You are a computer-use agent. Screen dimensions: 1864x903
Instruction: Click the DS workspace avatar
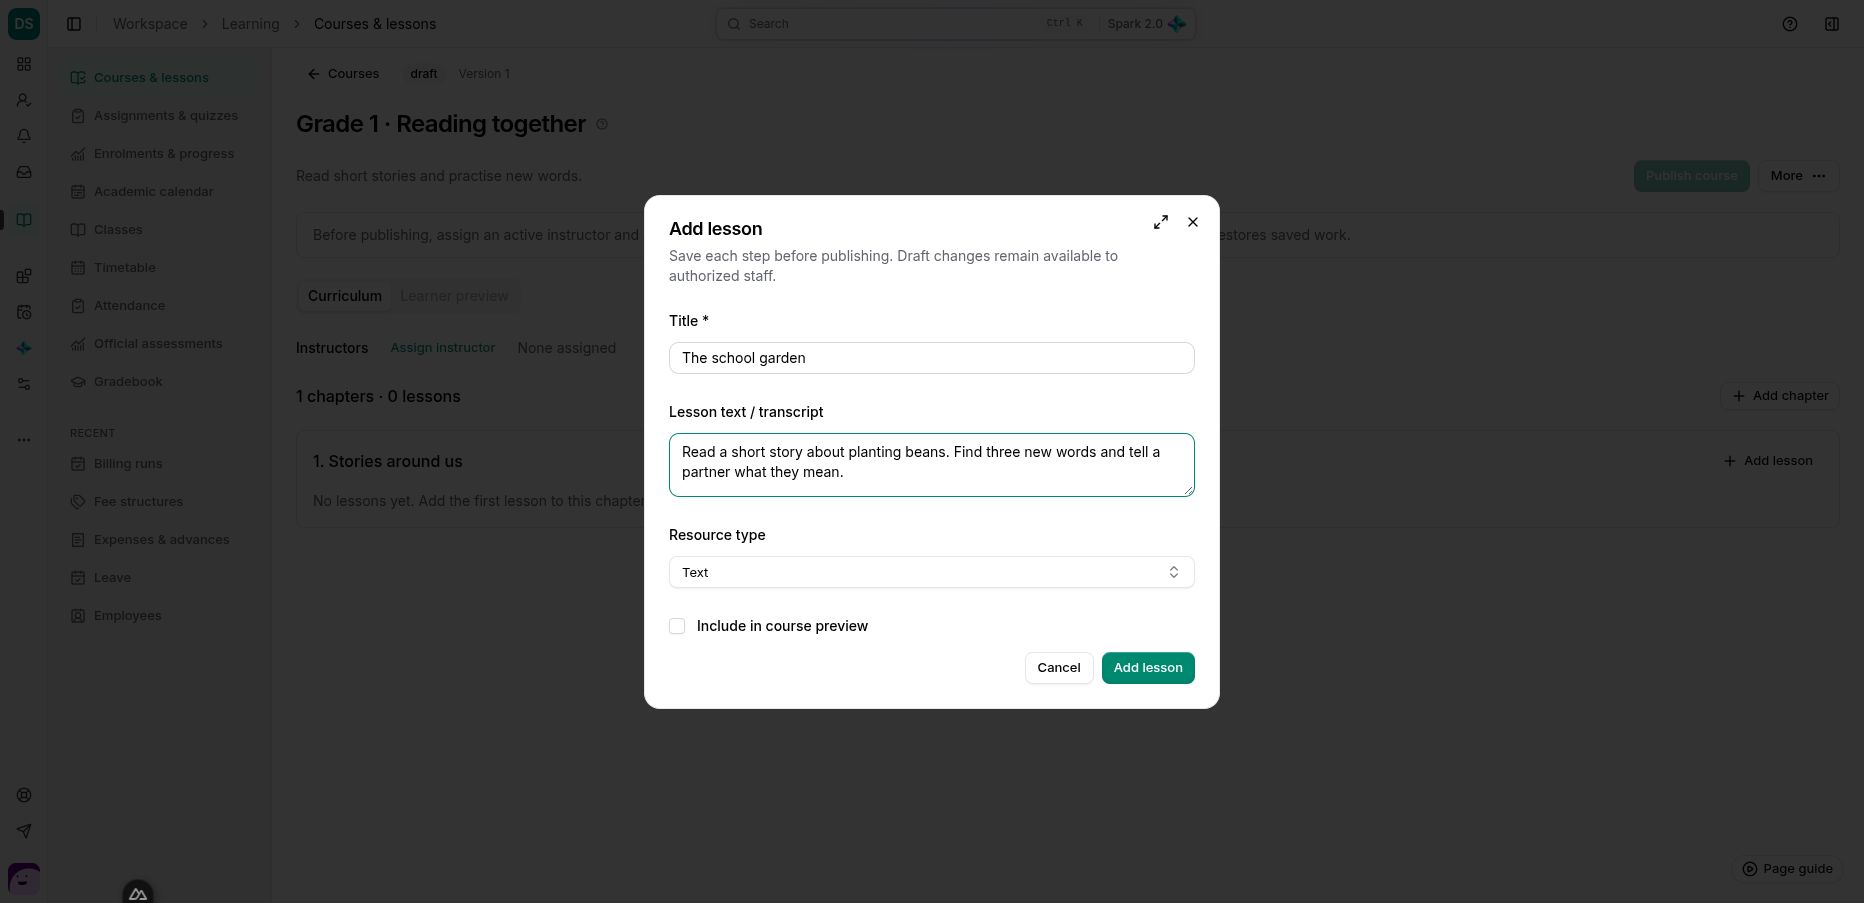24,24
